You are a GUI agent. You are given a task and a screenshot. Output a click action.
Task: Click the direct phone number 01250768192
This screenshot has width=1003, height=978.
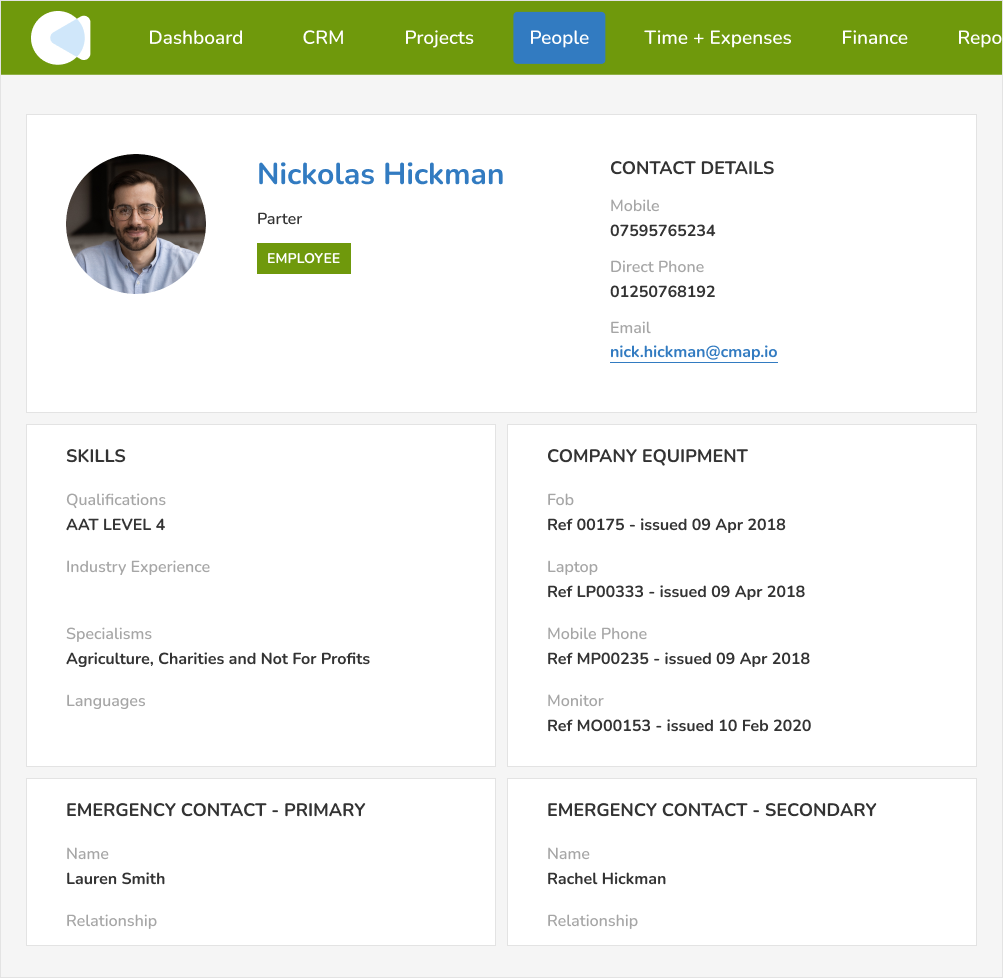663,292
